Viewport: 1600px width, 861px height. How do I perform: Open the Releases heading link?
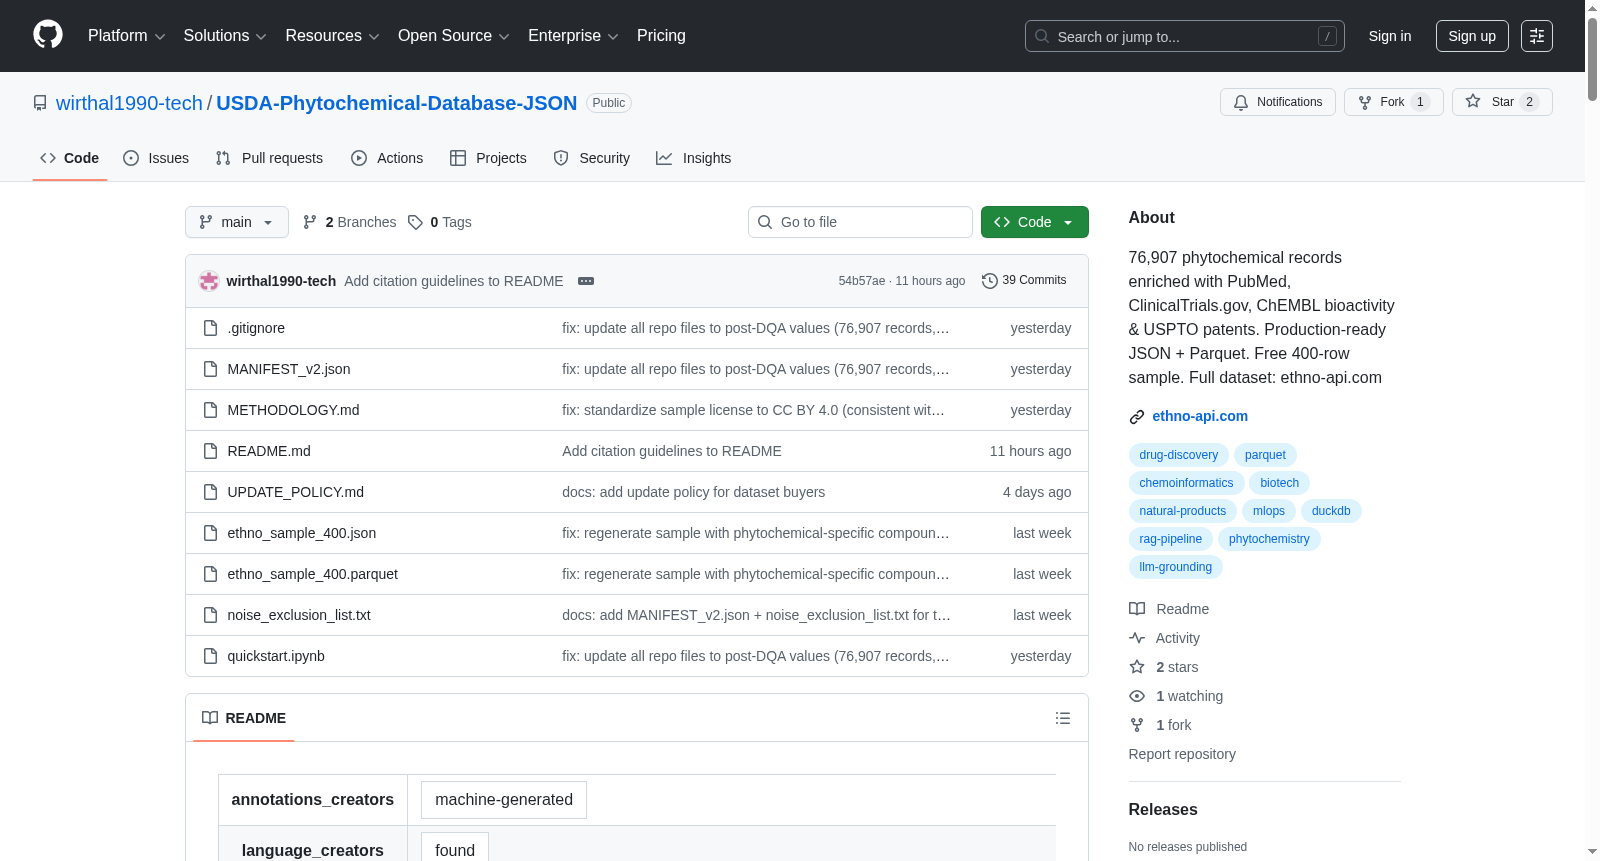click(x=1163, y=810)
